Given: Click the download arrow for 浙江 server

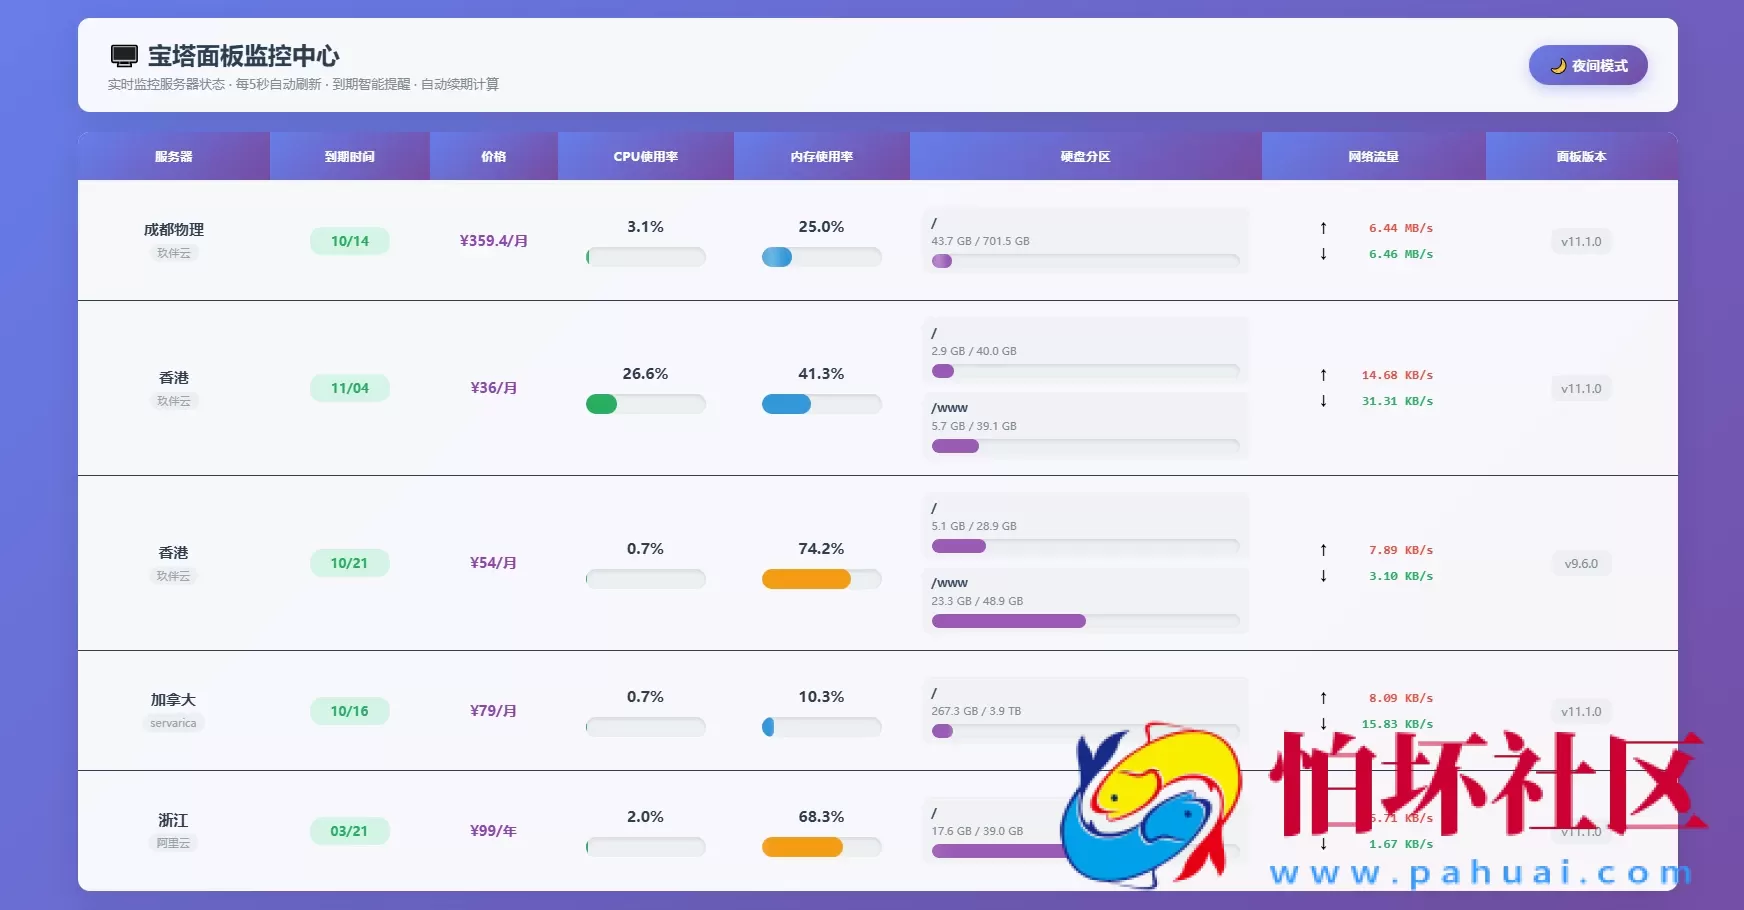Looking at the screenshot, I should click(x=1323, y=844).
